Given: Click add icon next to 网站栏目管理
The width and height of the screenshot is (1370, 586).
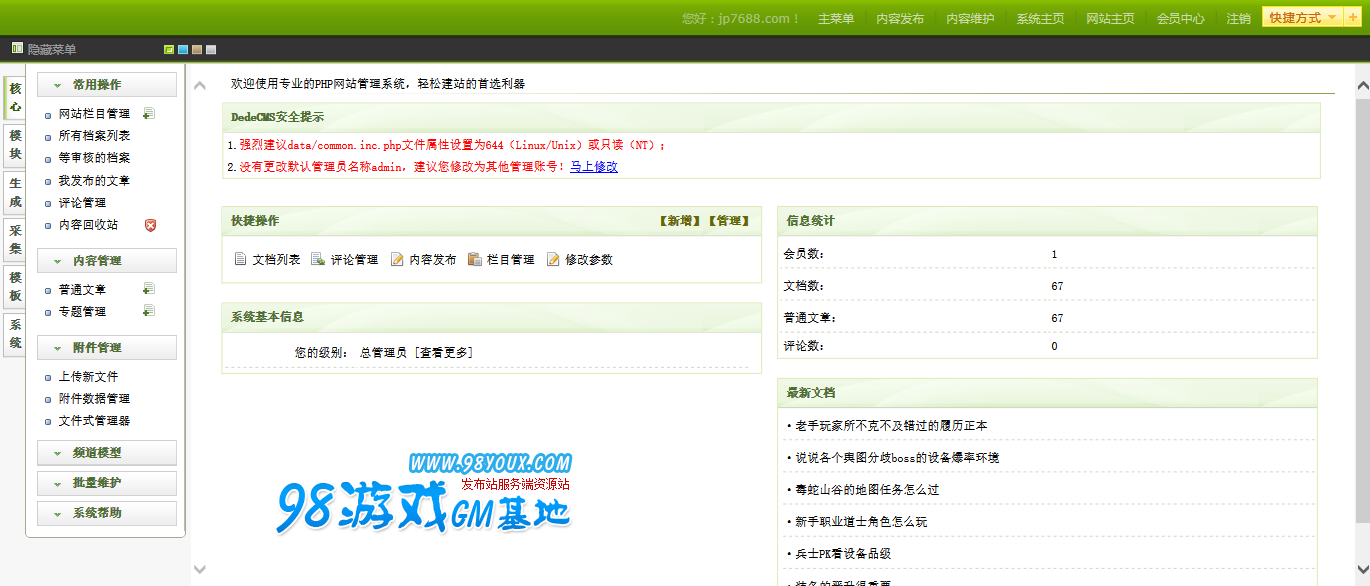Looking at the screenshot, I should pyautogui.click(x=148, y=113).
